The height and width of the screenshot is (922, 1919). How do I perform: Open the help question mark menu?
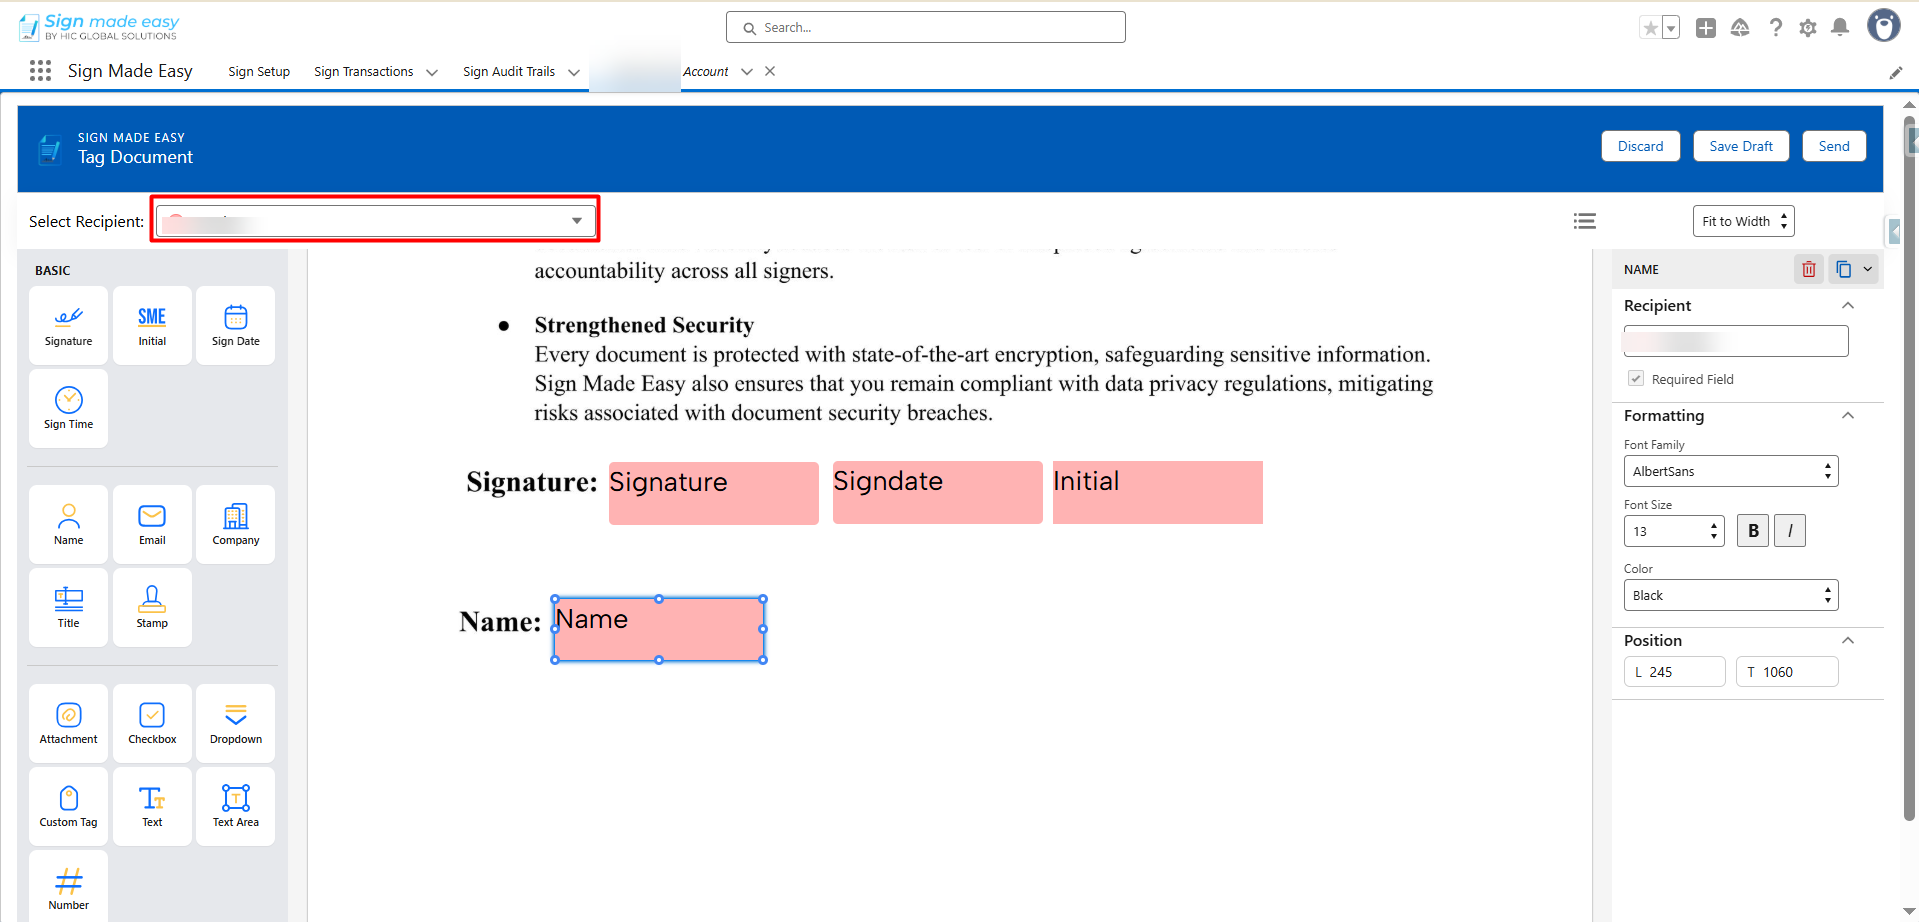[1776, 28]
